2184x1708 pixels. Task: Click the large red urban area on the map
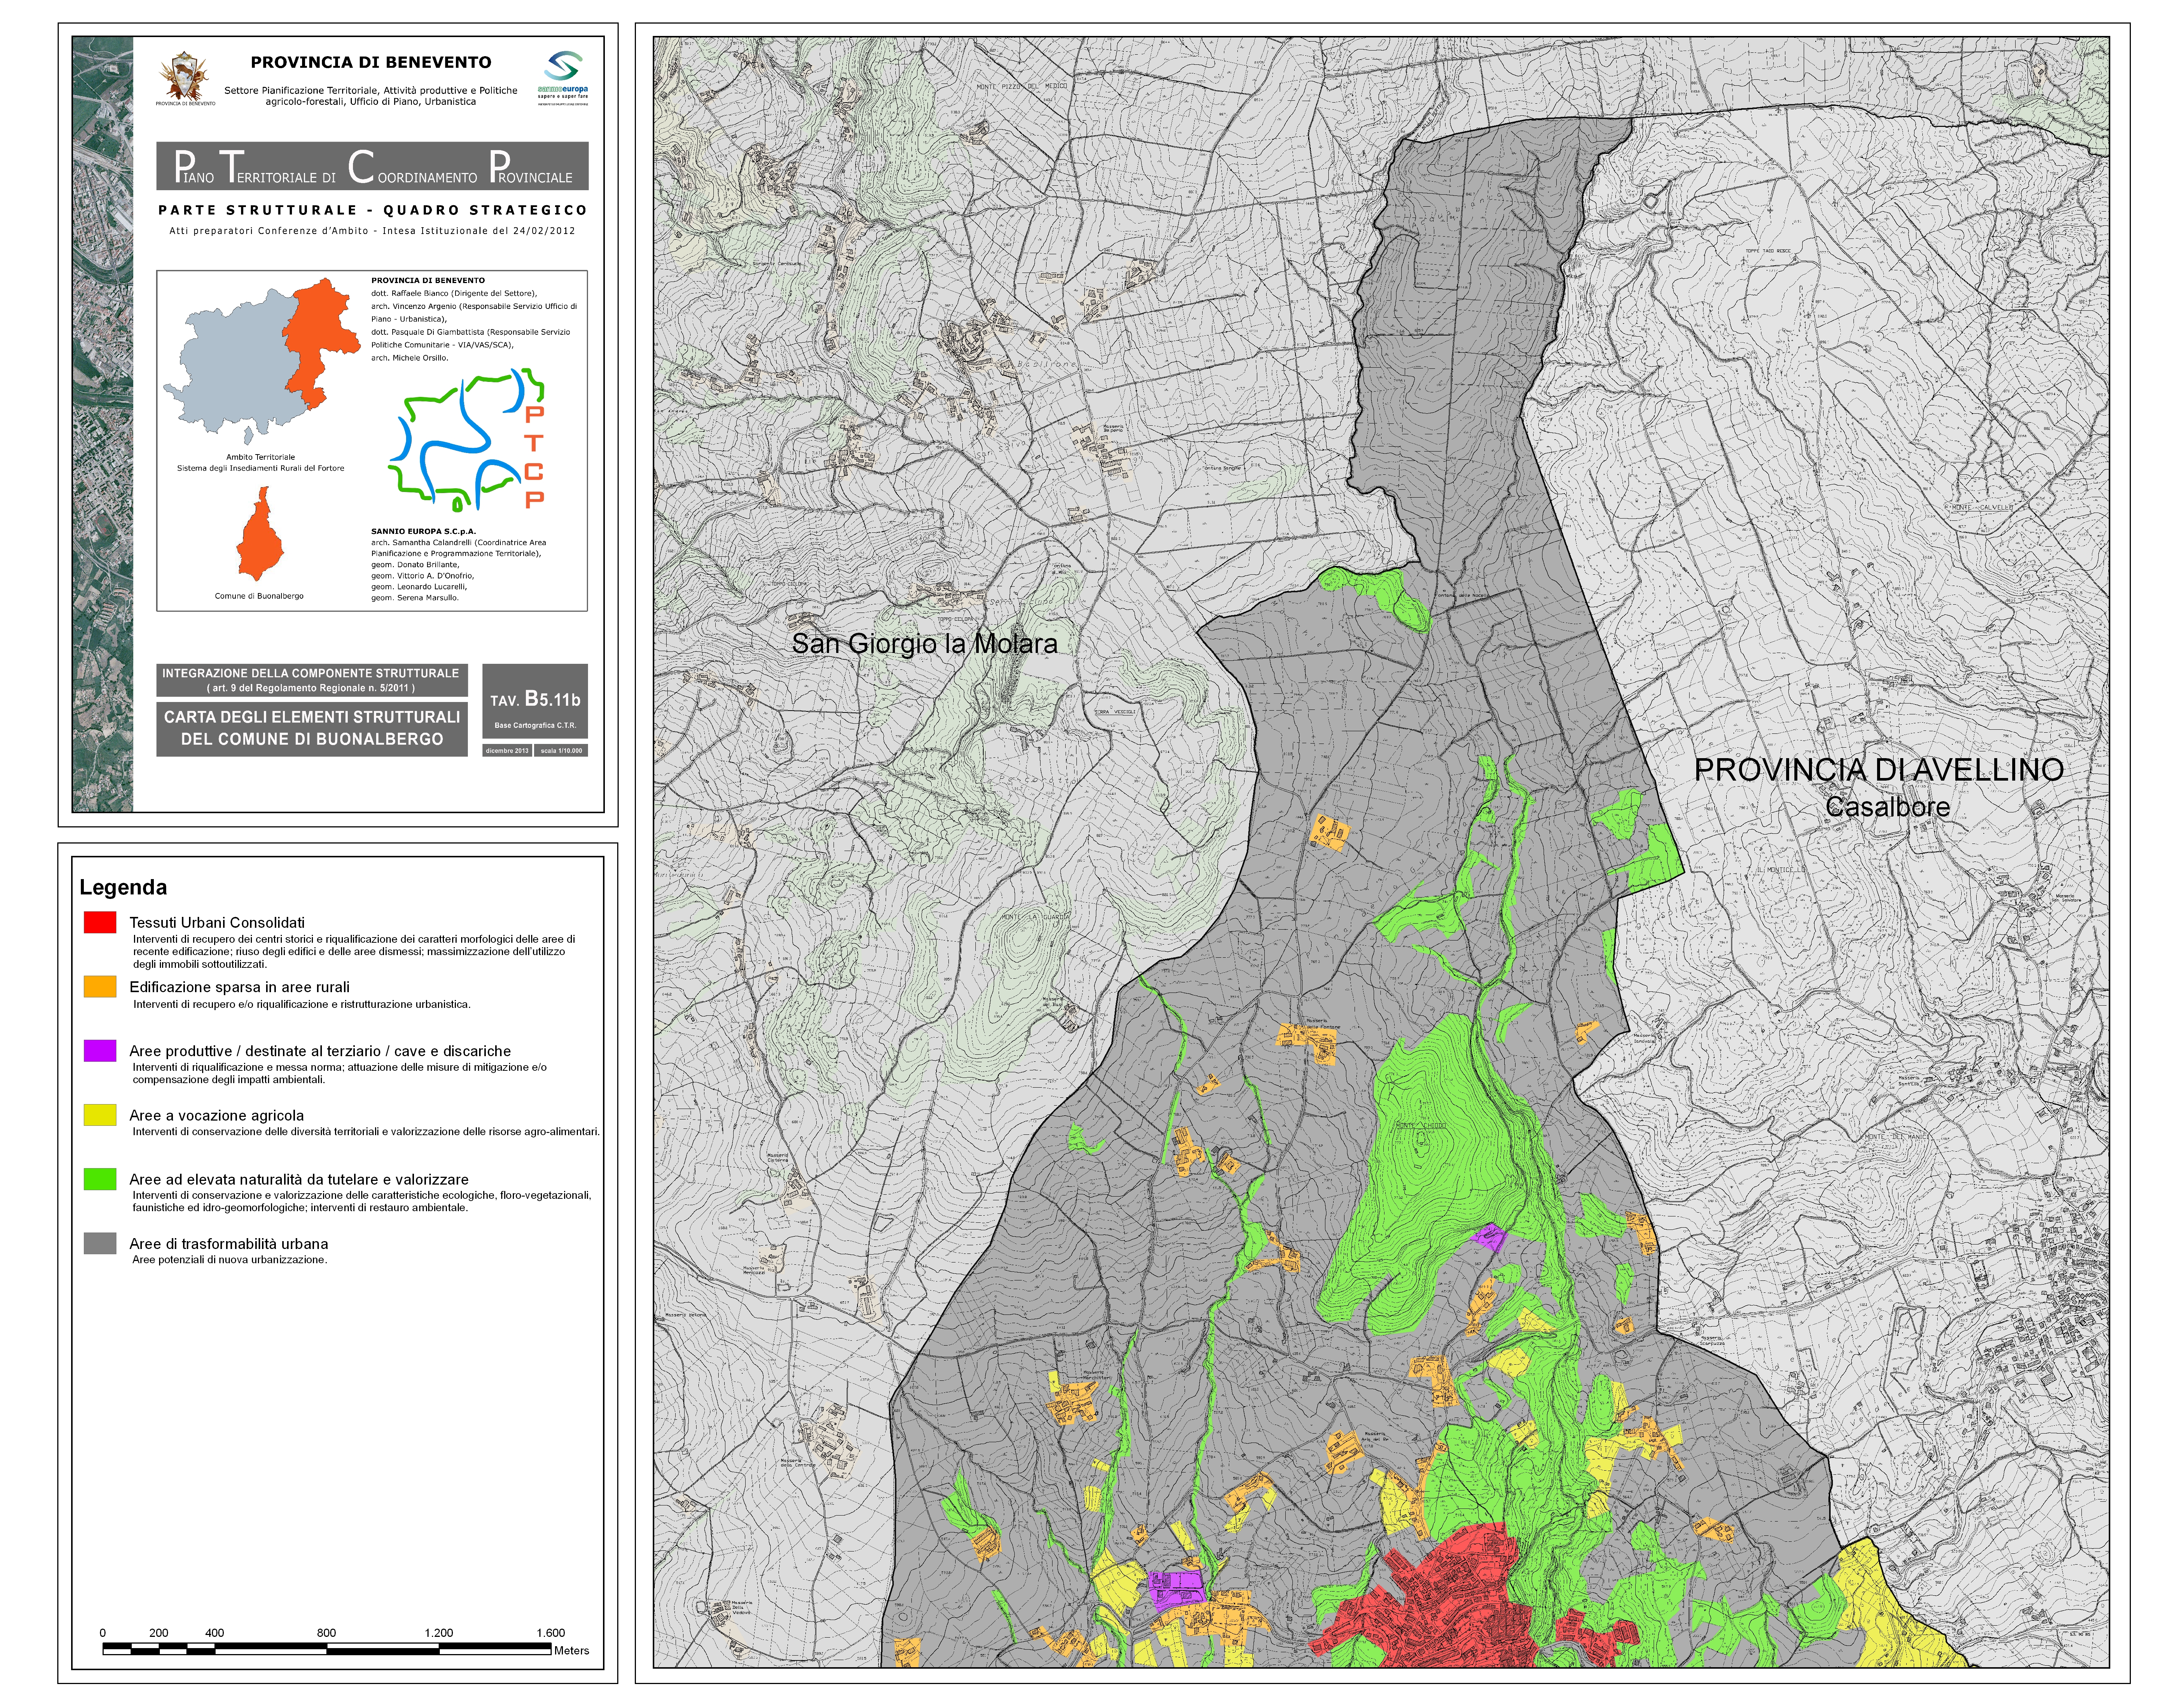tap(1450, 1600)
